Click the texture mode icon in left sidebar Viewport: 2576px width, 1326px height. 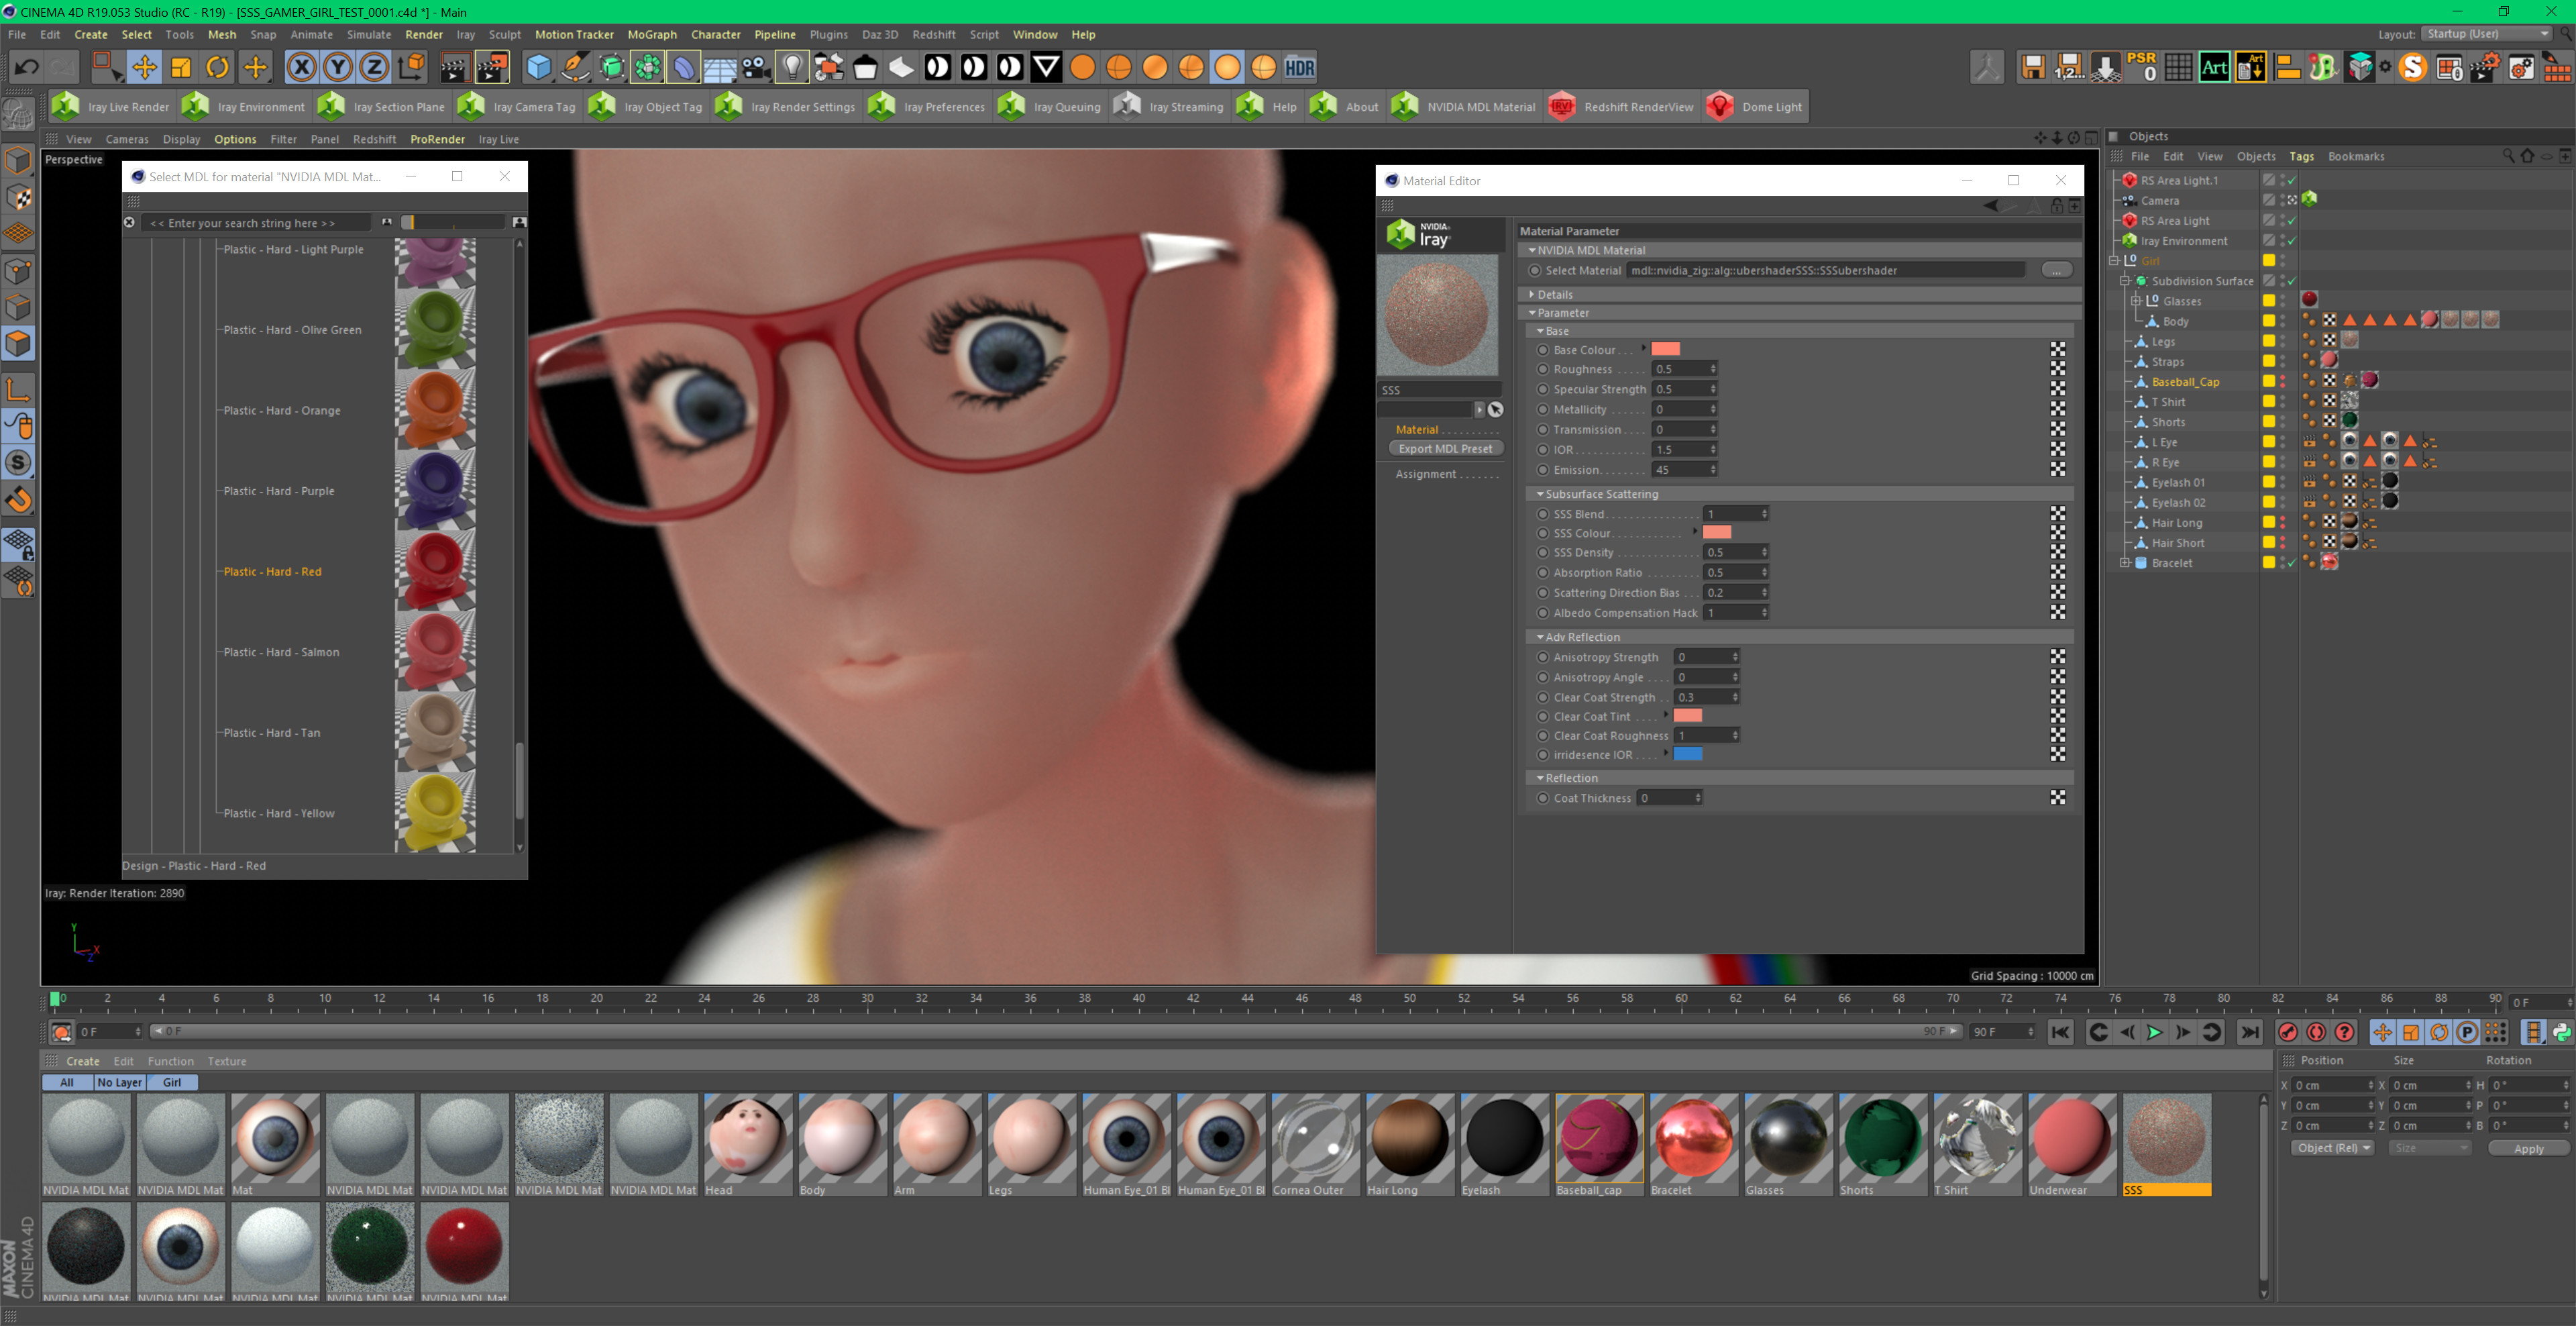click(19, 197)
